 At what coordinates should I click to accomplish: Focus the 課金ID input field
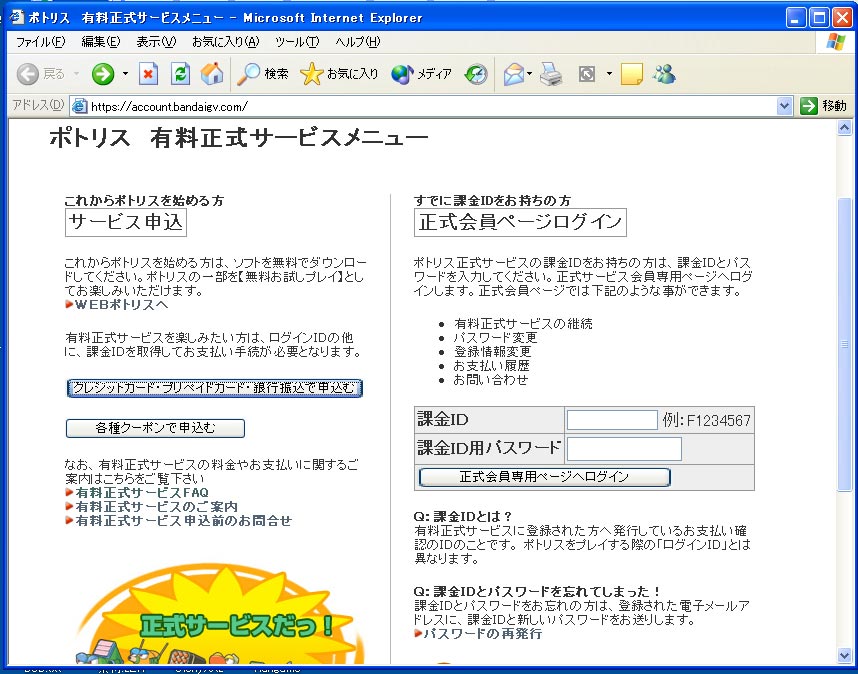[x=612, y=420]
